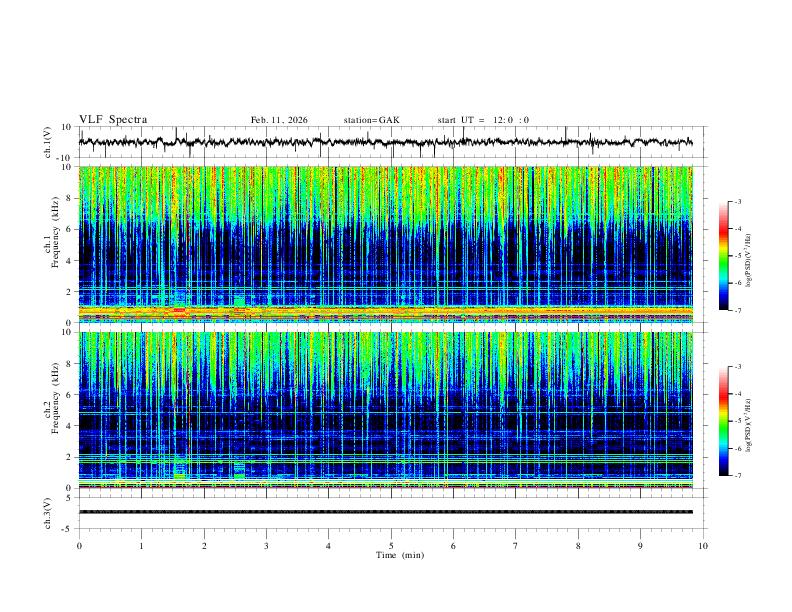Click the ch.1 PSD color scale bar
Screen dimensions: 792x612
coord(724,256)
